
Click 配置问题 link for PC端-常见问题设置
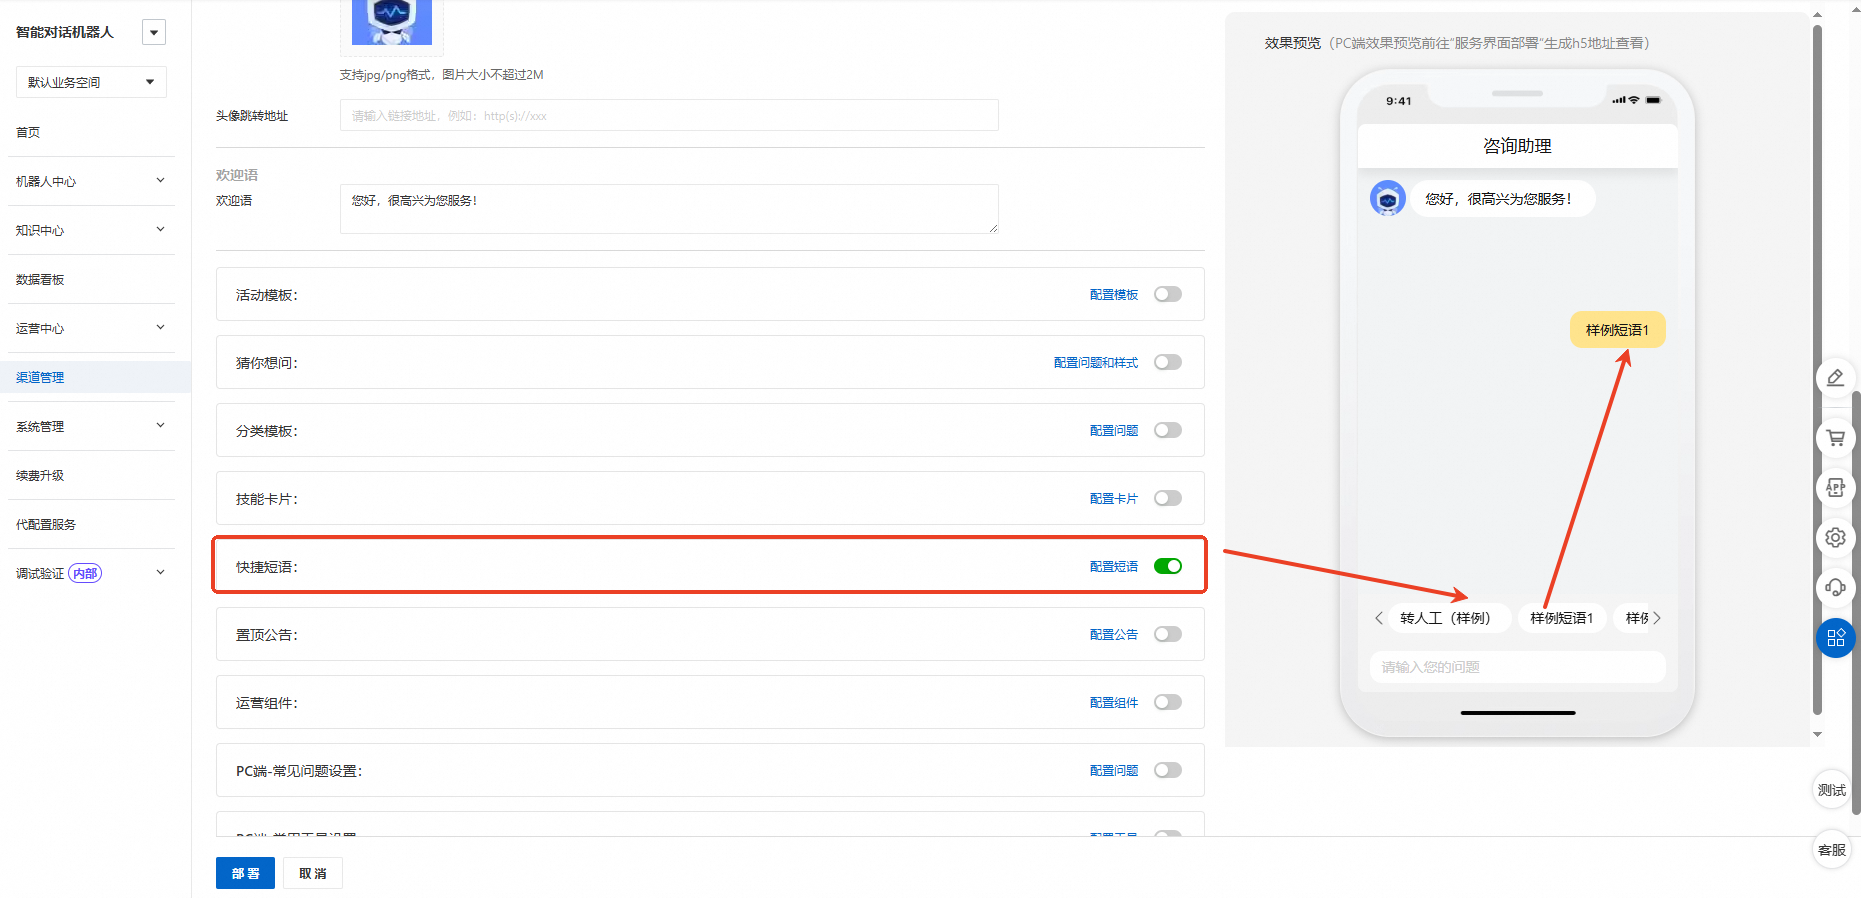(1114, 770)
